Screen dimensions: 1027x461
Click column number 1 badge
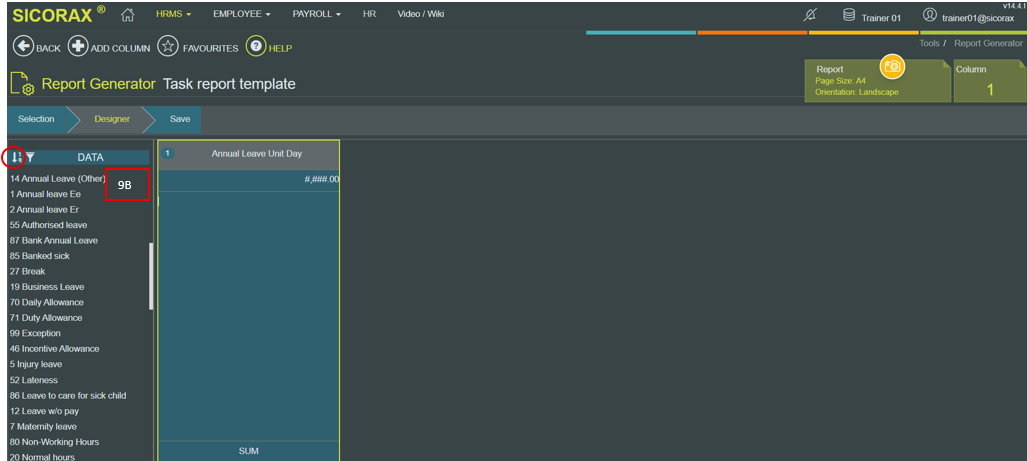[x=167, y=153]
